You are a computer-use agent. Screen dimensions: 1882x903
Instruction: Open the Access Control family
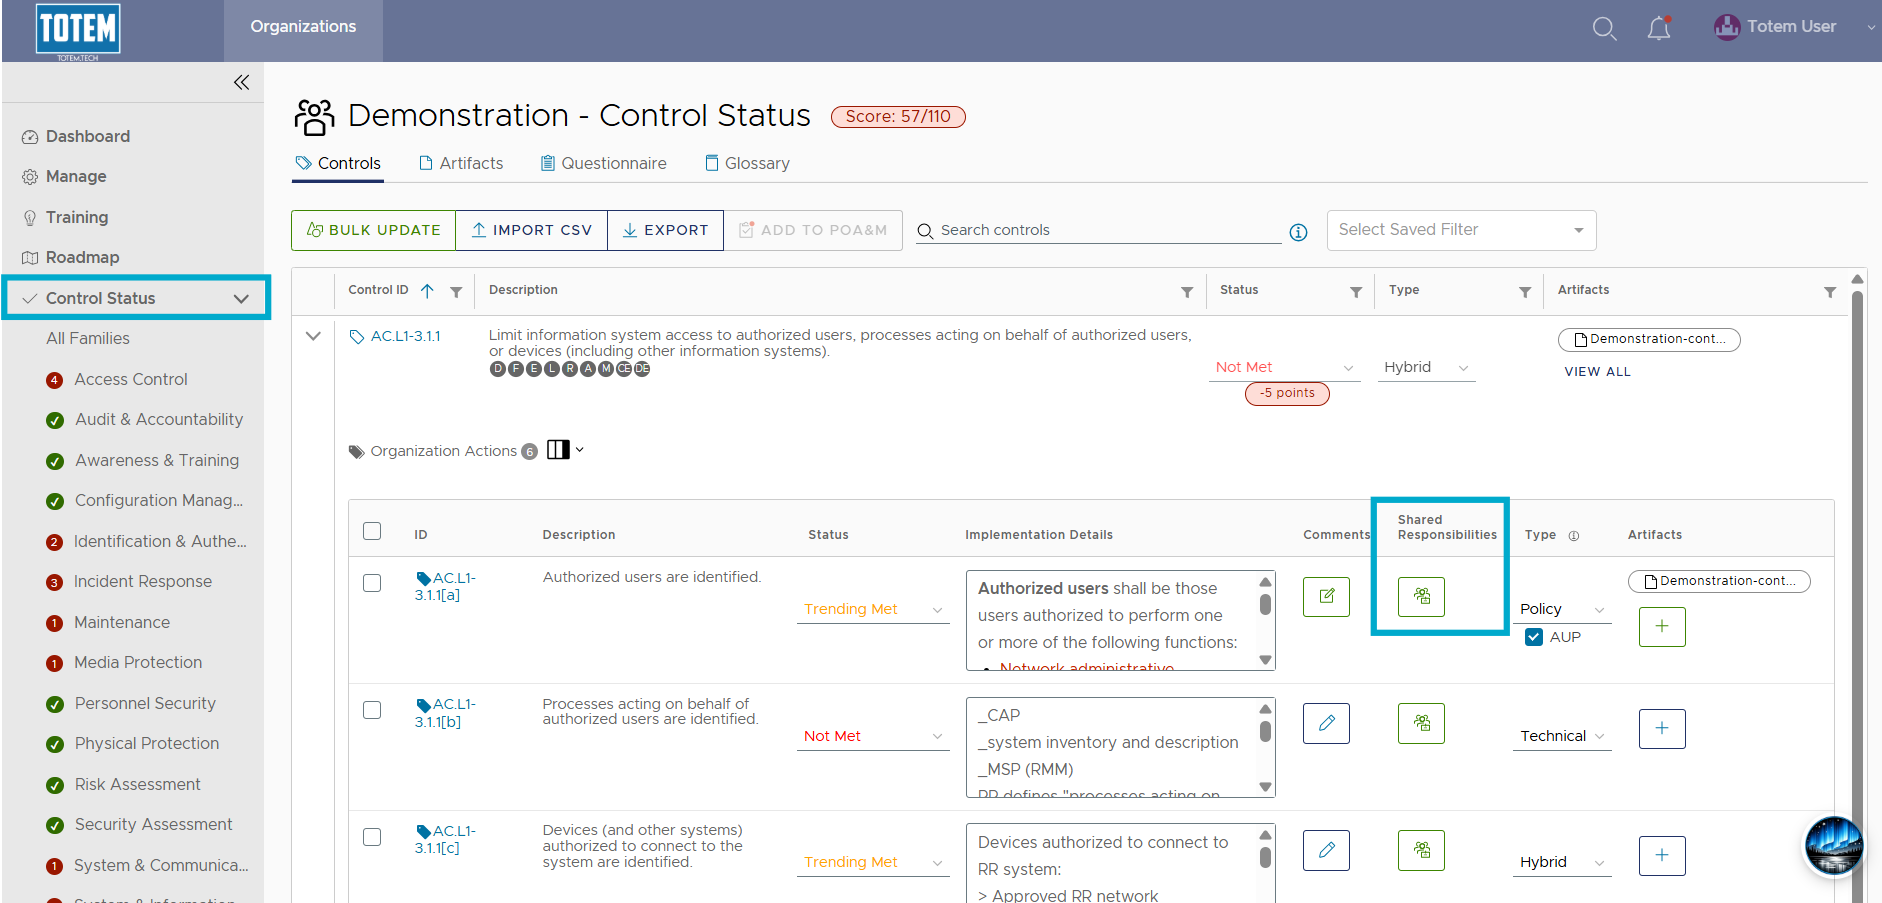(x=131, y=380)
